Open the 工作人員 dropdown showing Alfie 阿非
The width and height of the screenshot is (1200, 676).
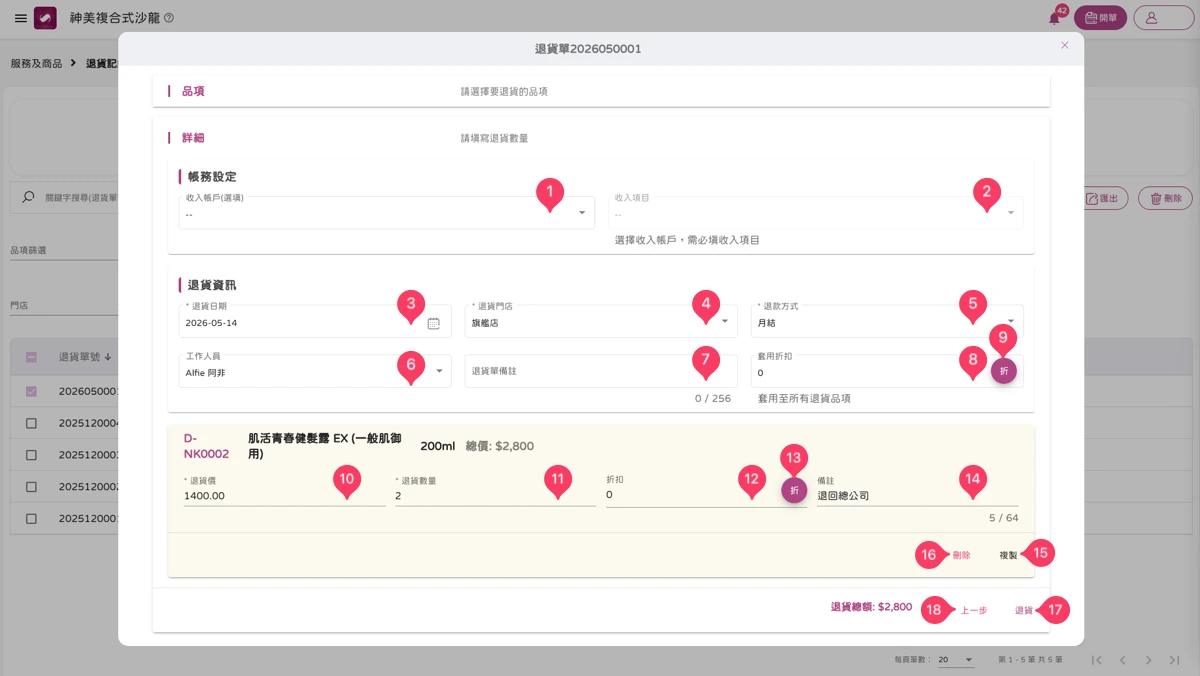[315, 371]
